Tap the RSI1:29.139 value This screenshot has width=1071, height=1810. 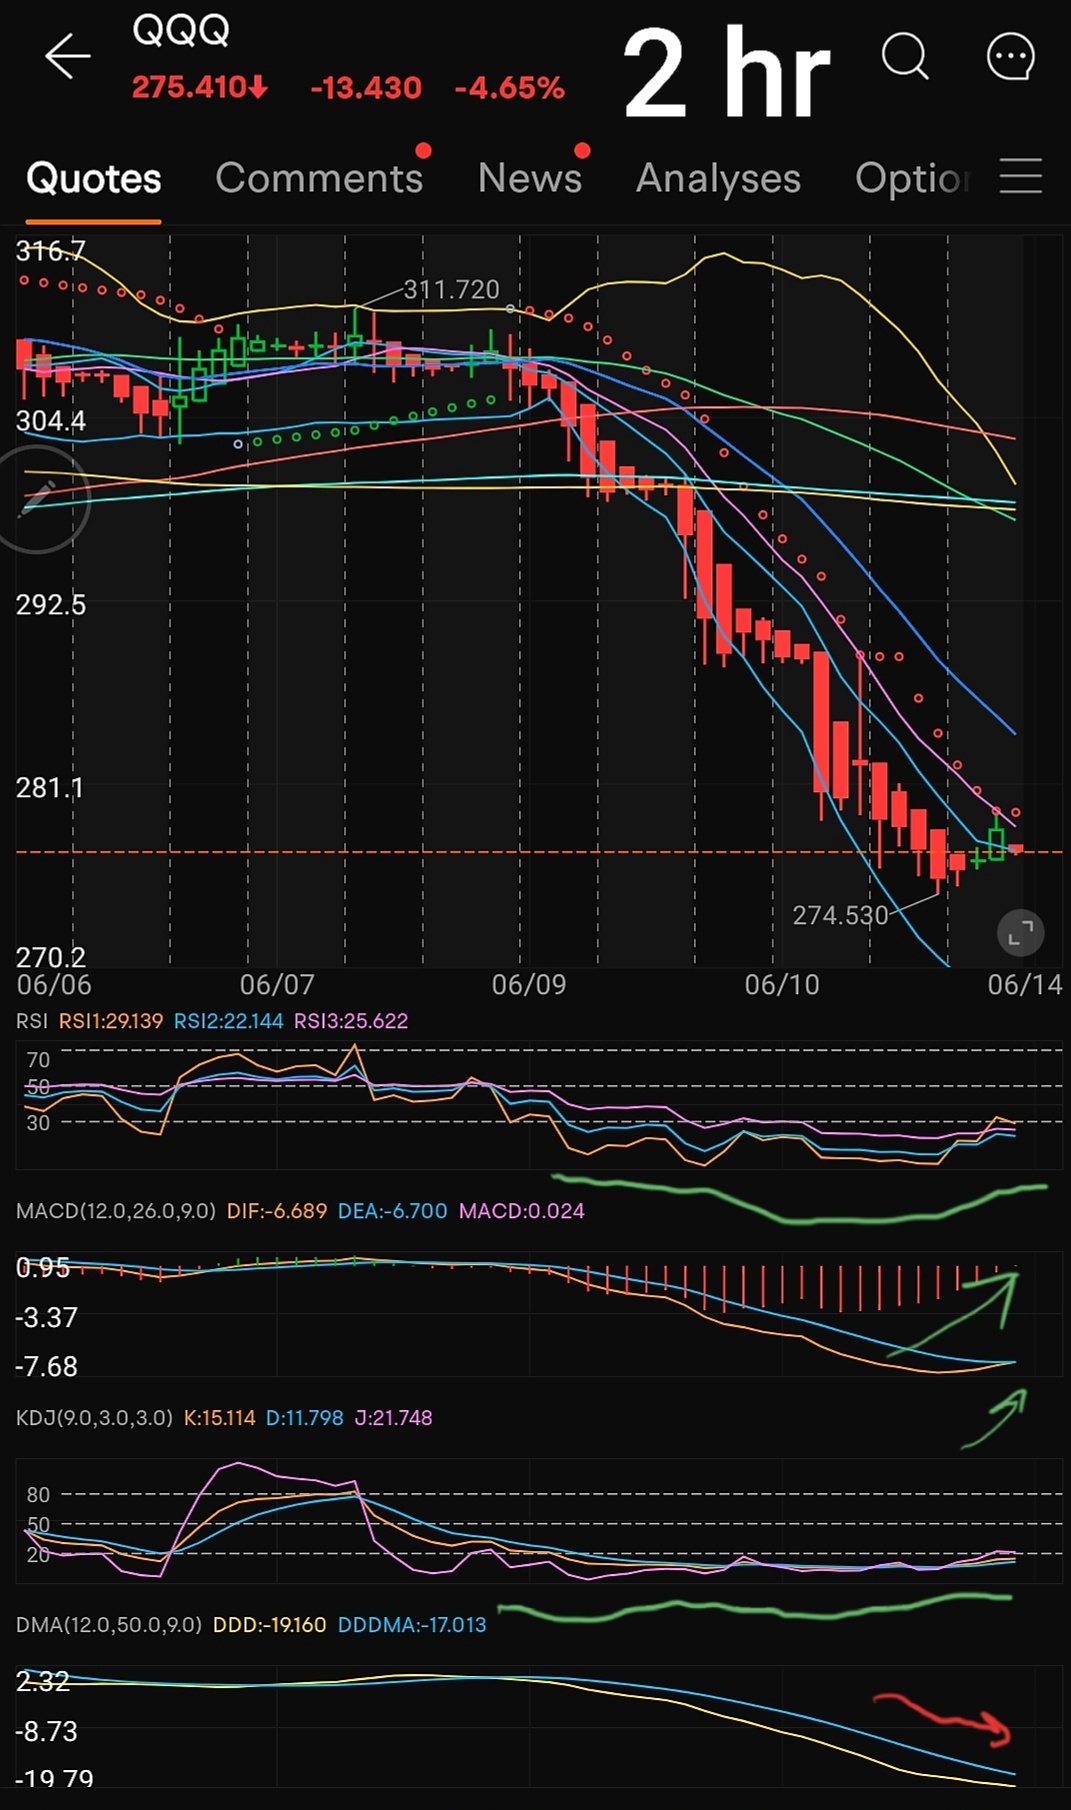(111, 1021)
